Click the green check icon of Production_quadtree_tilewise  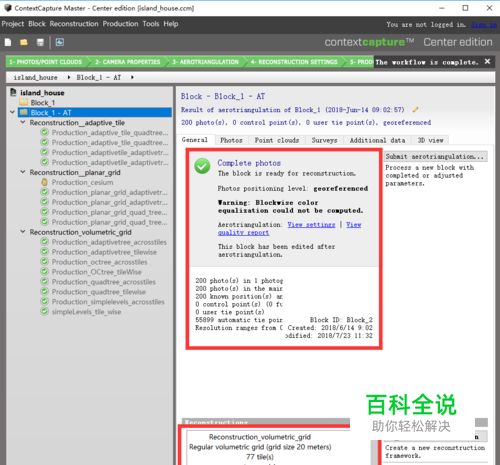(x=44, y=292)
